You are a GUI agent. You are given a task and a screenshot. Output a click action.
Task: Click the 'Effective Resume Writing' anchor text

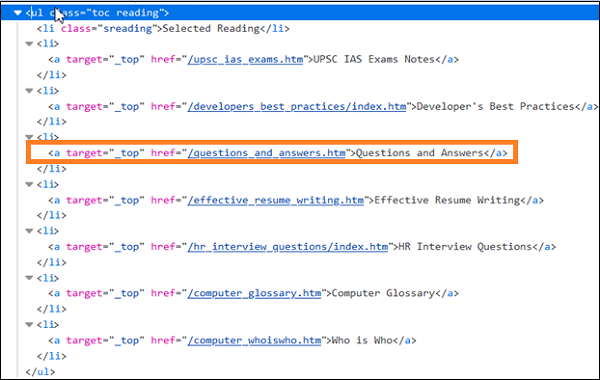tap(447, 200)
